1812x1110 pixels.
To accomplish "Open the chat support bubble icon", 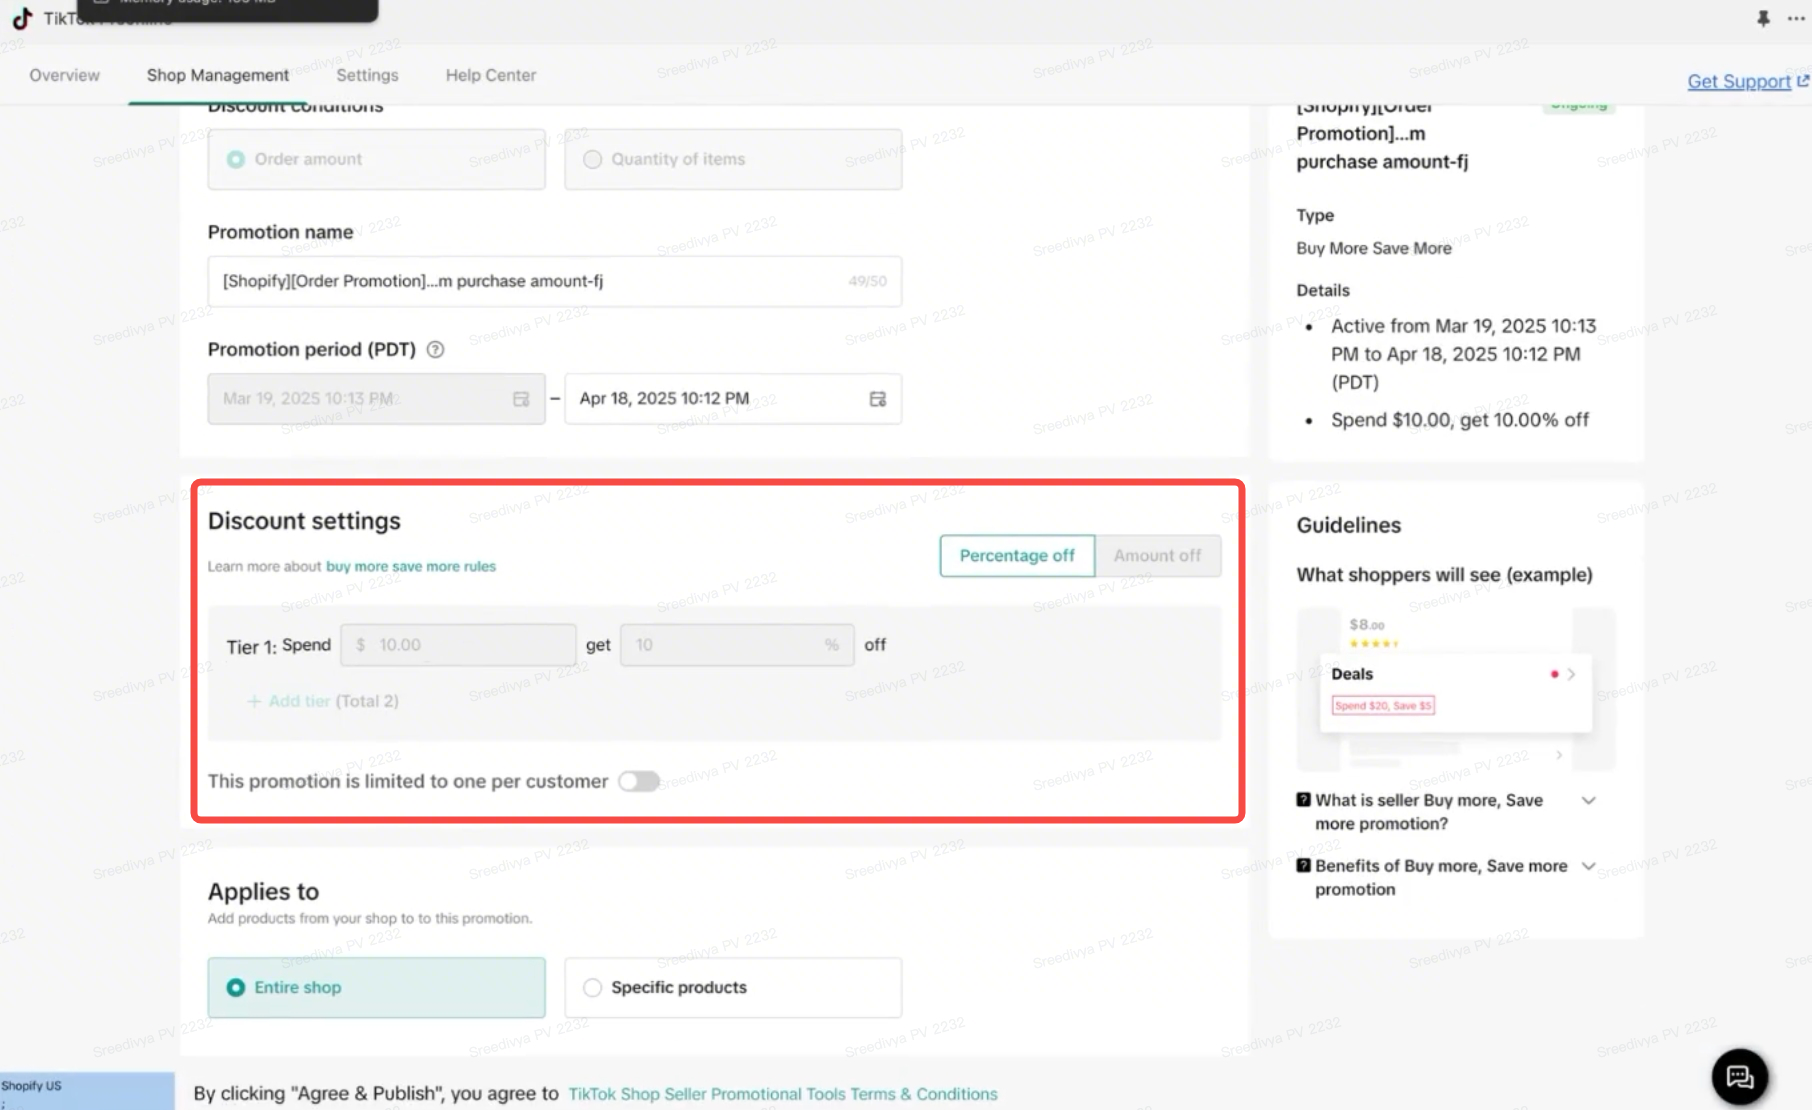I will 1740,1076.
